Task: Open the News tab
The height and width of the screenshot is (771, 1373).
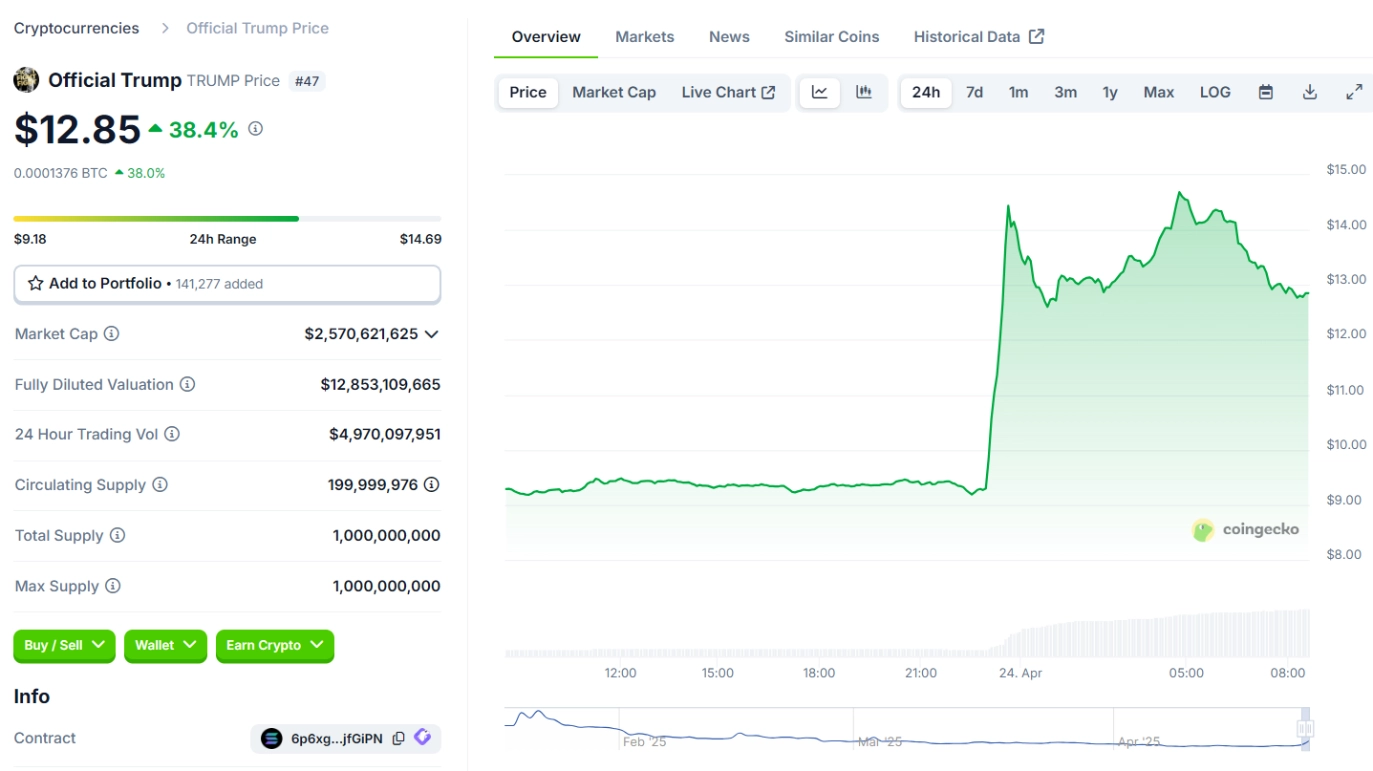Action: (729, 37)
